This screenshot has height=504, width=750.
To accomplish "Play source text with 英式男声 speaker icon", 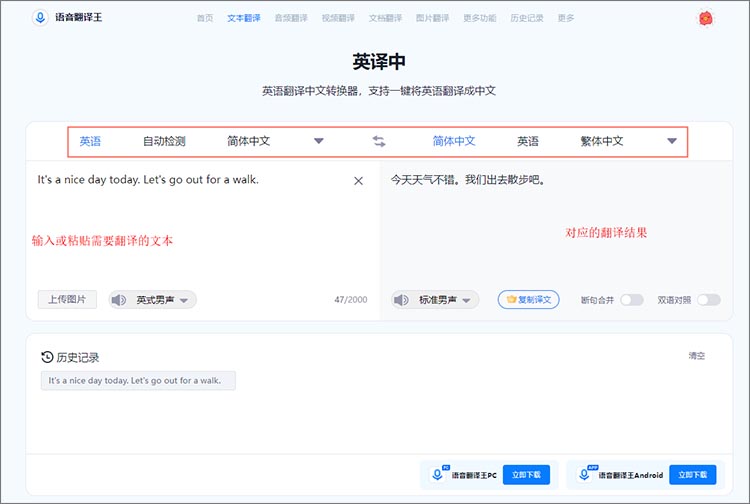I will pos(118,300).
